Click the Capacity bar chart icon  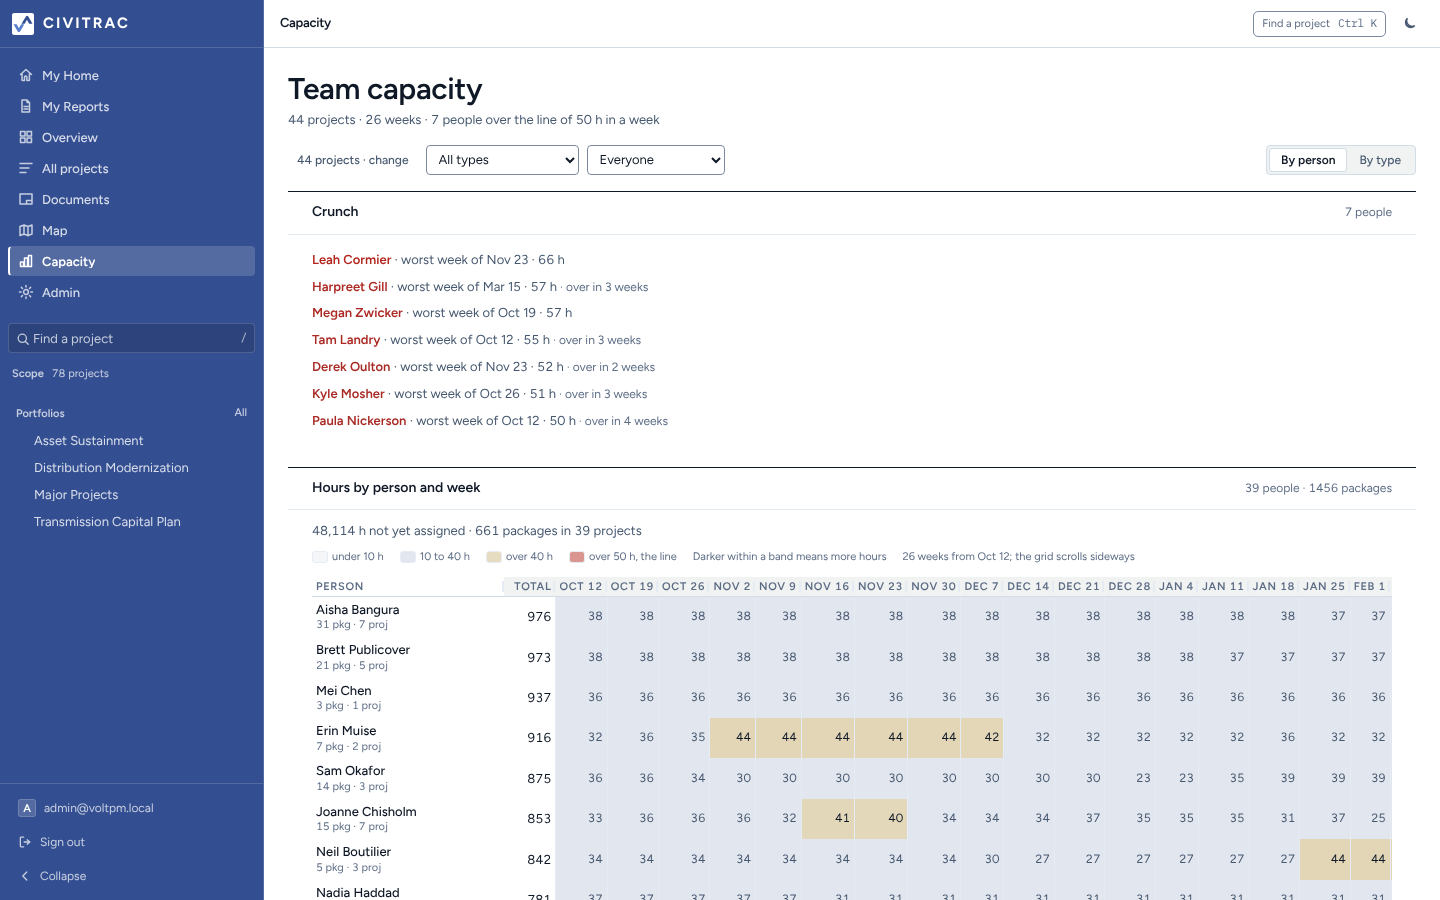pyautogui.click(x=26, y=261)
